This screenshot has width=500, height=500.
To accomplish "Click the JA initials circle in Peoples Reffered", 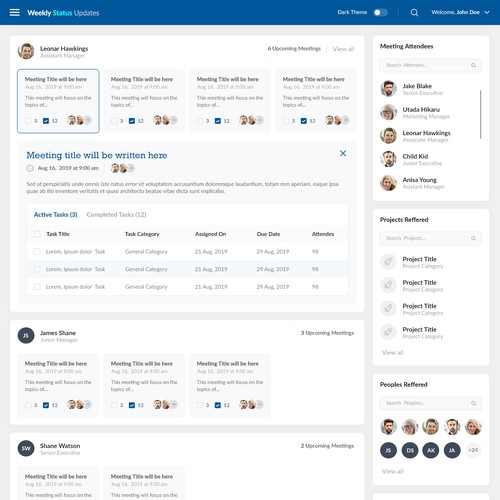I will pos(452,450).
